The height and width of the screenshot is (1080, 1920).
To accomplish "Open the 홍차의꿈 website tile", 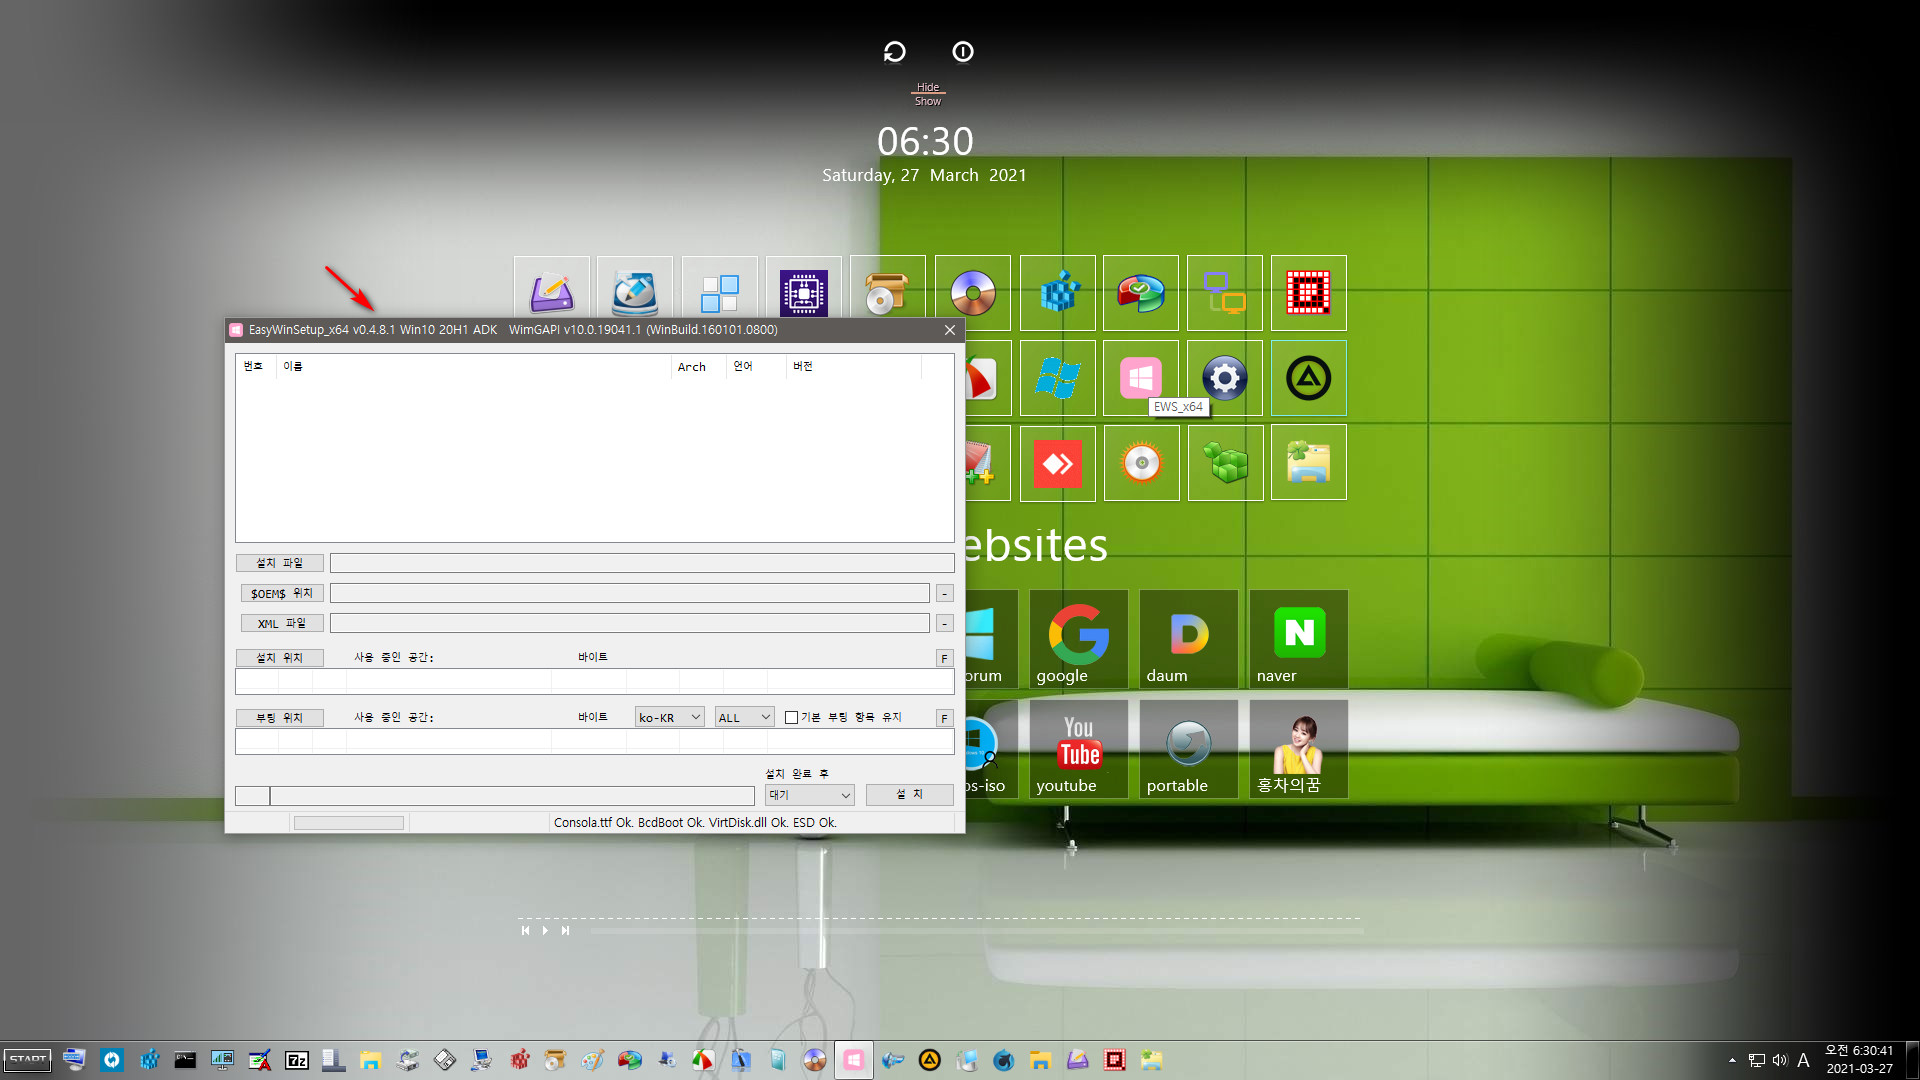I will click(1299, 749).
